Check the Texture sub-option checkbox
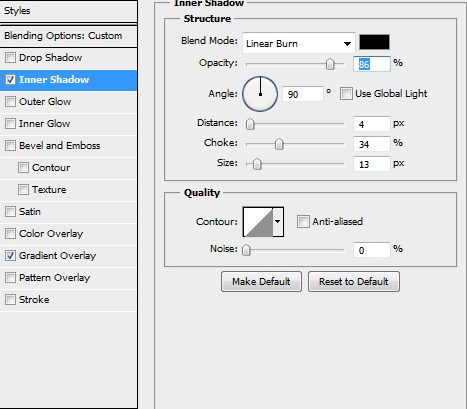The width and height of the screenshot is (467, 409). coord(23,190)
